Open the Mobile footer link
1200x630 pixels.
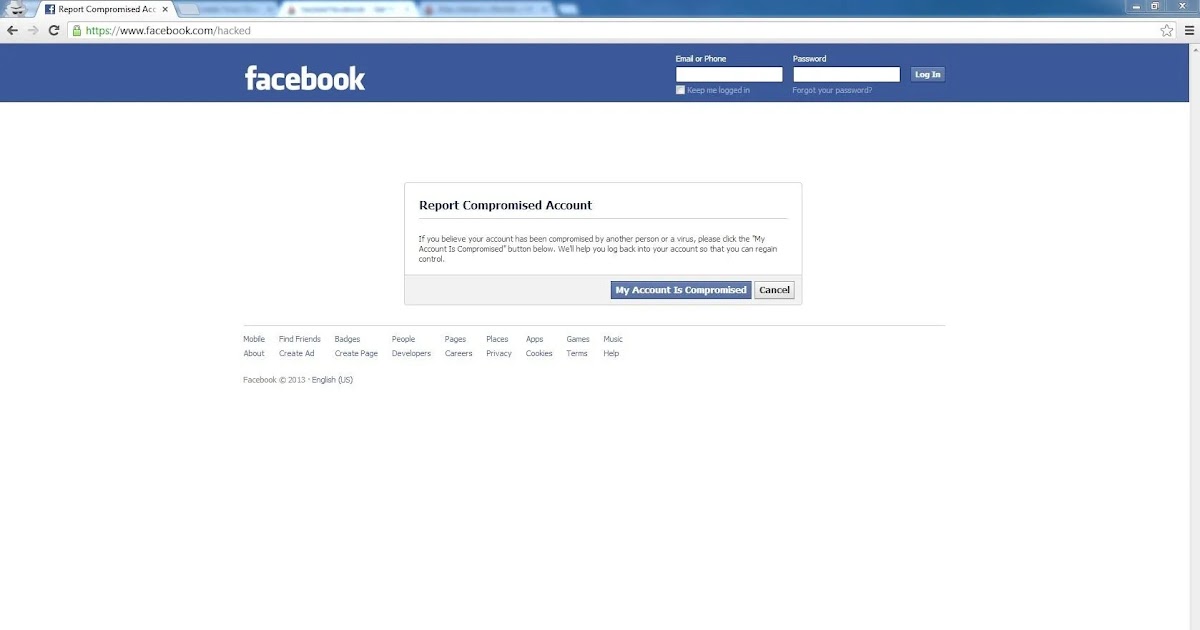pos(254,339)
